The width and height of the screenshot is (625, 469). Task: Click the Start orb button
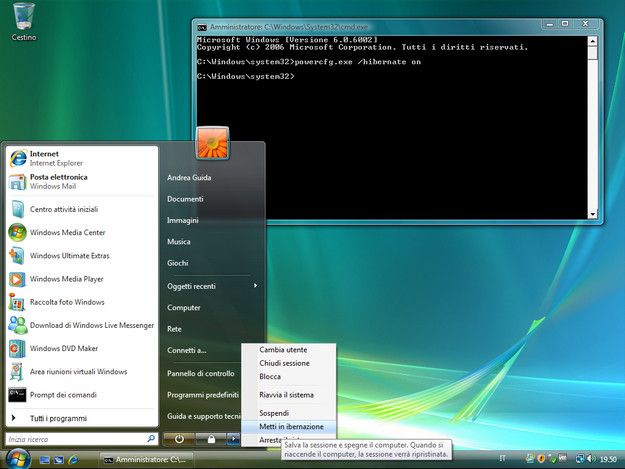pyautogui.click(x=17, y=459)
